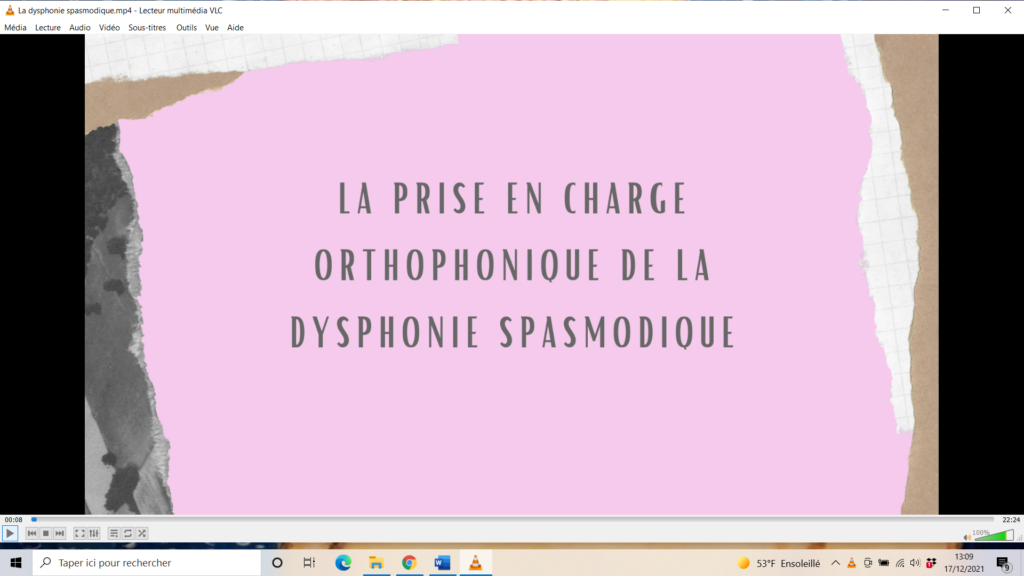Show the playlist panel
The width and height of the screenshot is (1024, 576).
click(x=114, y=534)
